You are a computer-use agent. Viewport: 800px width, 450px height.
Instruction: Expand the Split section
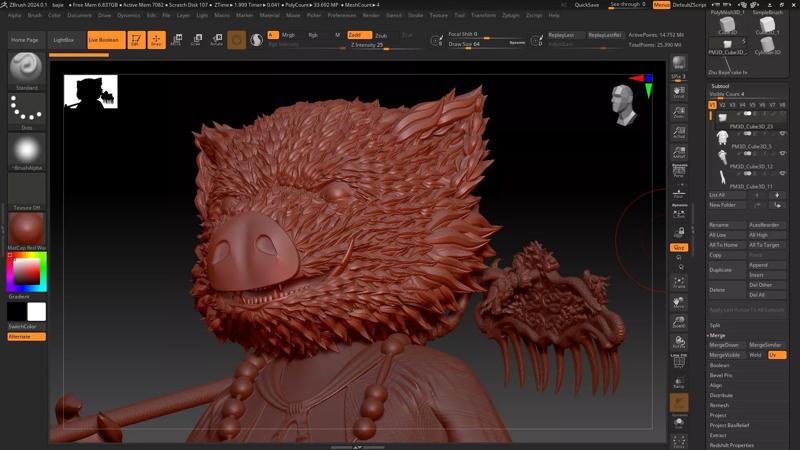click(x=715, y=325)
